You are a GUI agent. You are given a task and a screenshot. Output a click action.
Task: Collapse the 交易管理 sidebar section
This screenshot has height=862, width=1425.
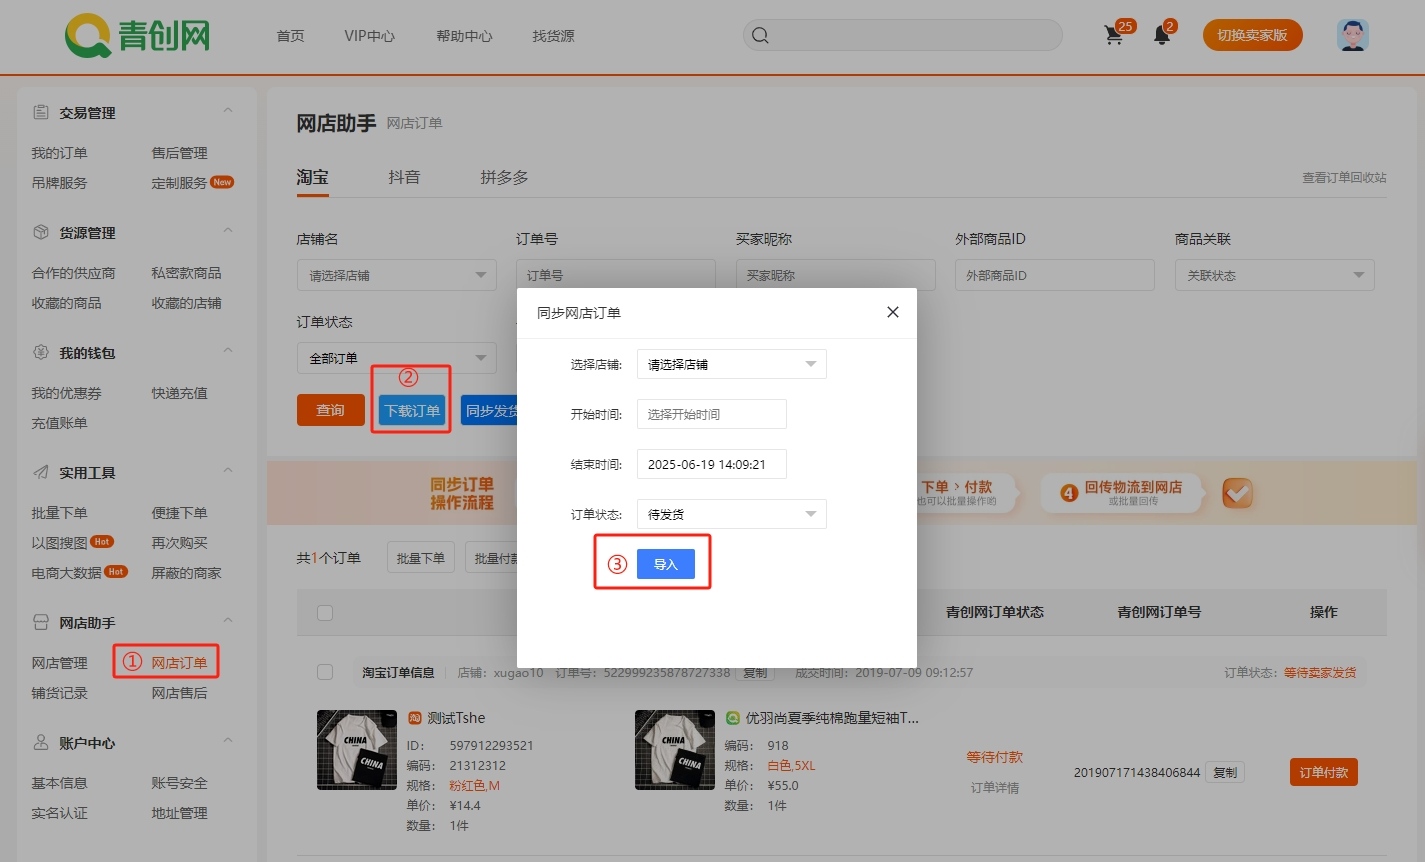tap(228, 111)
